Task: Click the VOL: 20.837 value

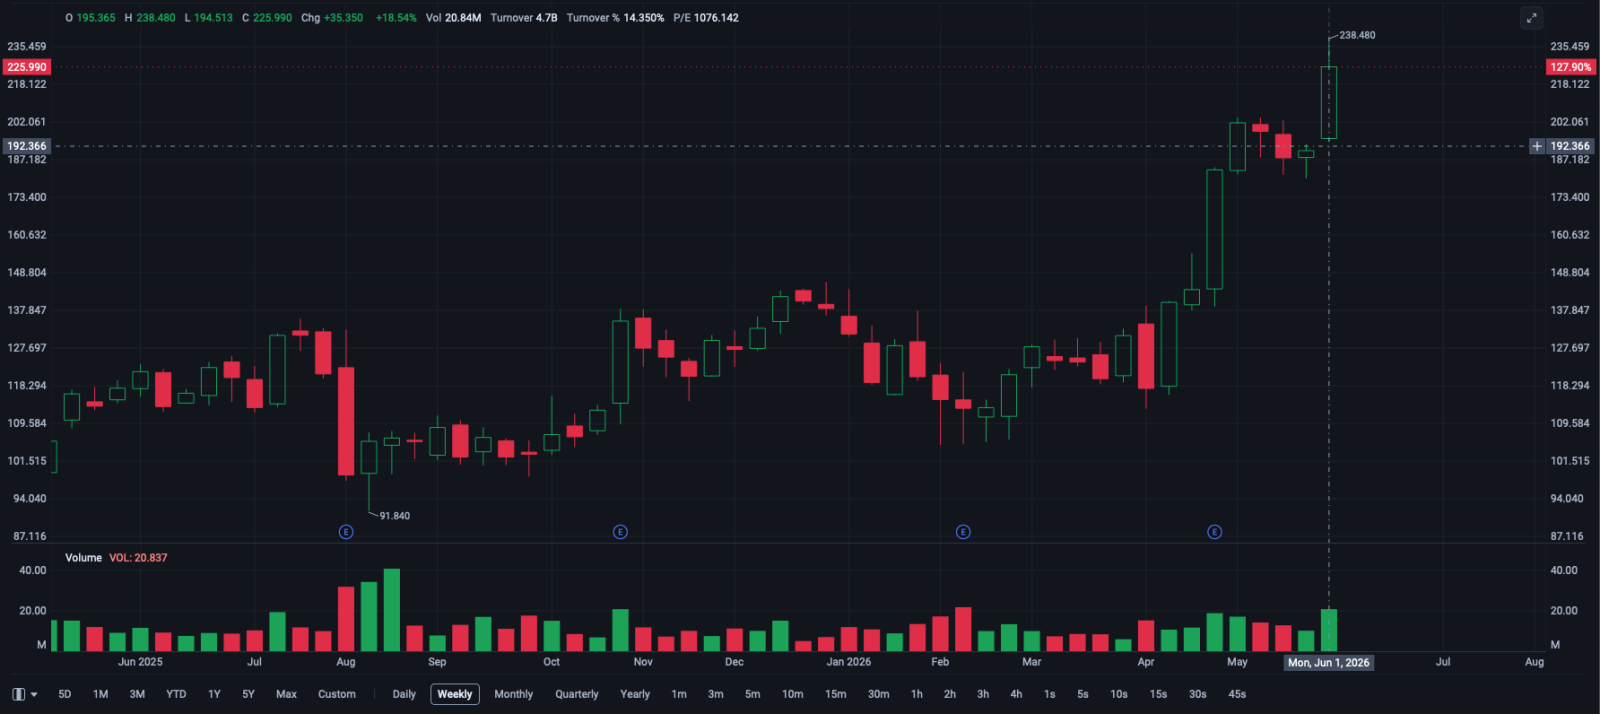Action: tap(138, 558)
